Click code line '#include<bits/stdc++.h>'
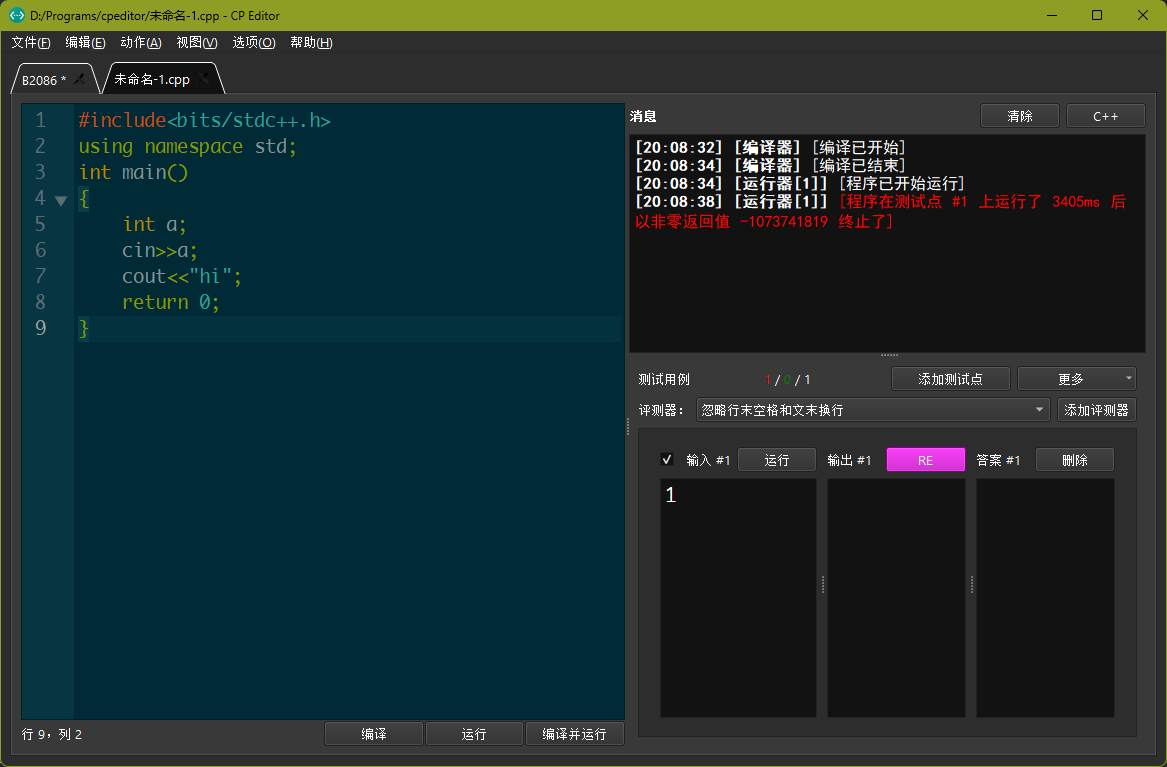The width and height of the screenshot is (1167, 767). 204,120
